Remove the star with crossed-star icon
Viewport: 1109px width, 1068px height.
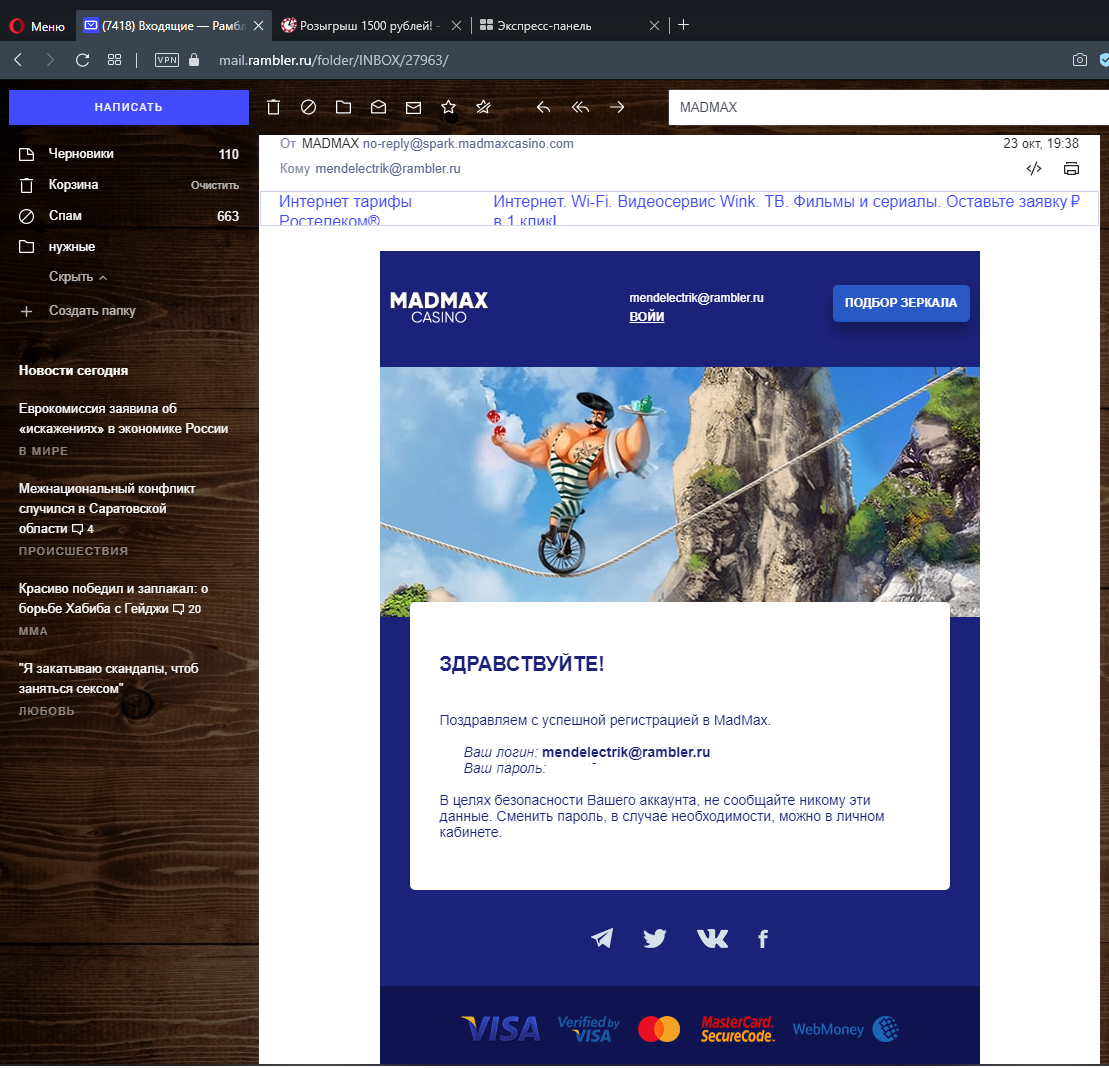point(483,108)
